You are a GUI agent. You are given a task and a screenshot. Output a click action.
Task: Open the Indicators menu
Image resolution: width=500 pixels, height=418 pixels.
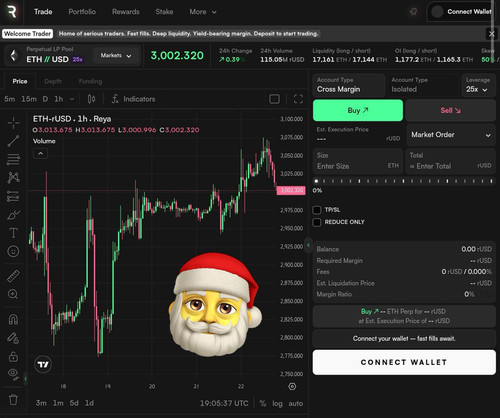(x=133, y=99)
